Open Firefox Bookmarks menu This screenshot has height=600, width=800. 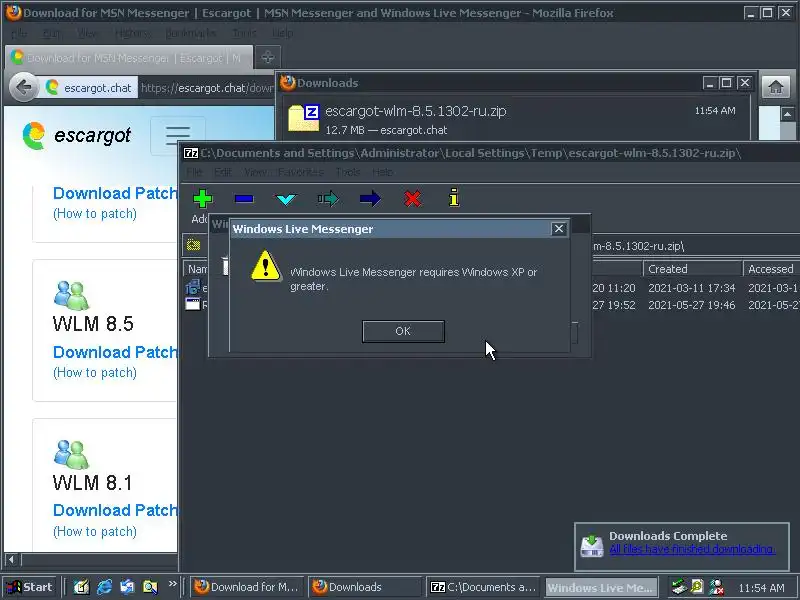[190, 34]
